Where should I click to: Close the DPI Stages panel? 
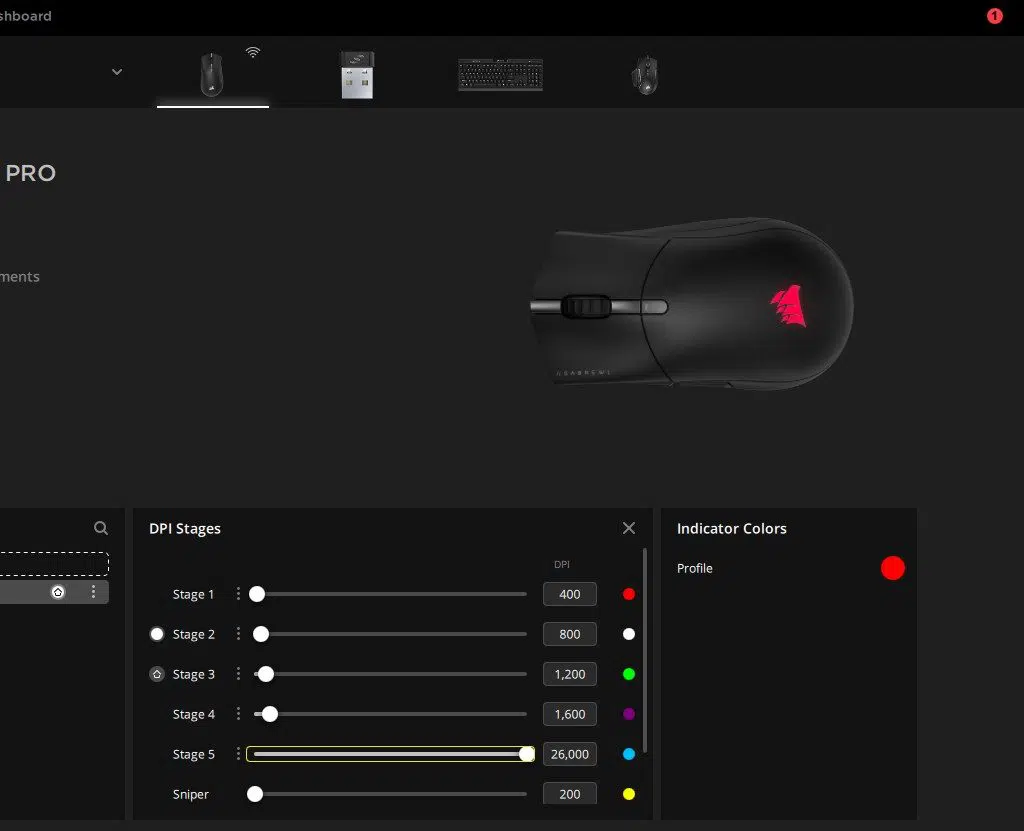tap(628, 528)
